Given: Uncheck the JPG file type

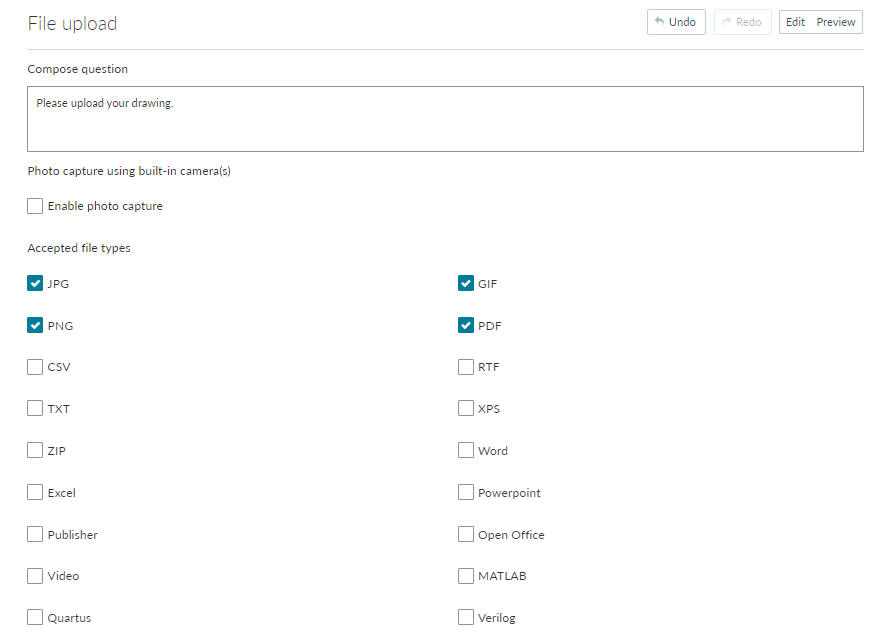Looking at the screenshot, I should click(x=35, y=283).
